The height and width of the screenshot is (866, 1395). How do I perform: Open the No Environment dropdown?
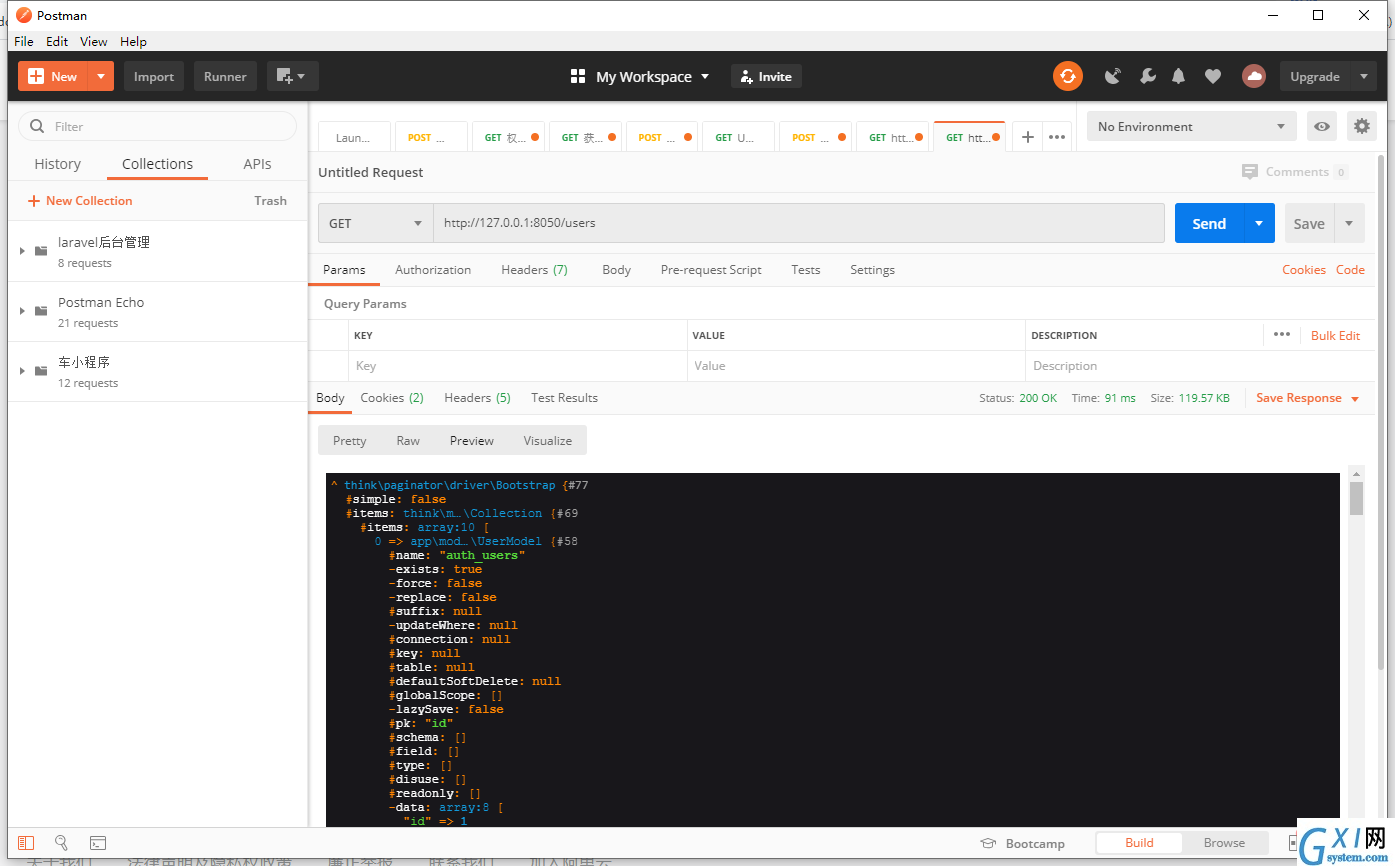click(1192, 126)
